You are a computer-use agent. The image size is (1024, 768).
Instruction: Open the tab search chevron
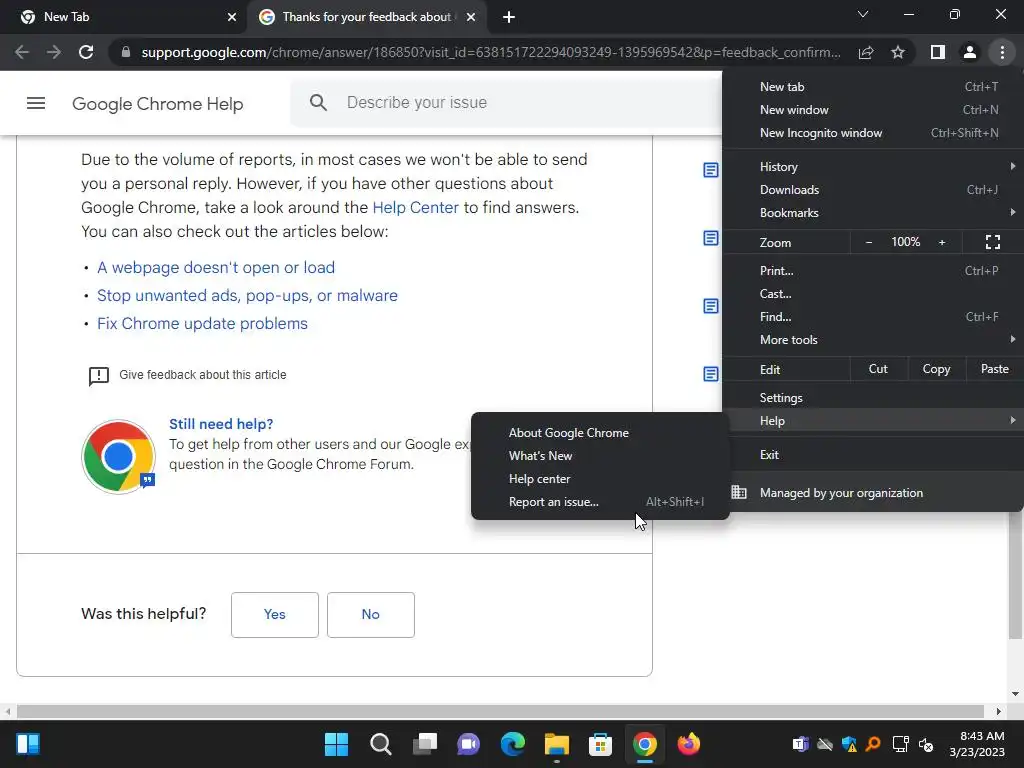[863, 14]
